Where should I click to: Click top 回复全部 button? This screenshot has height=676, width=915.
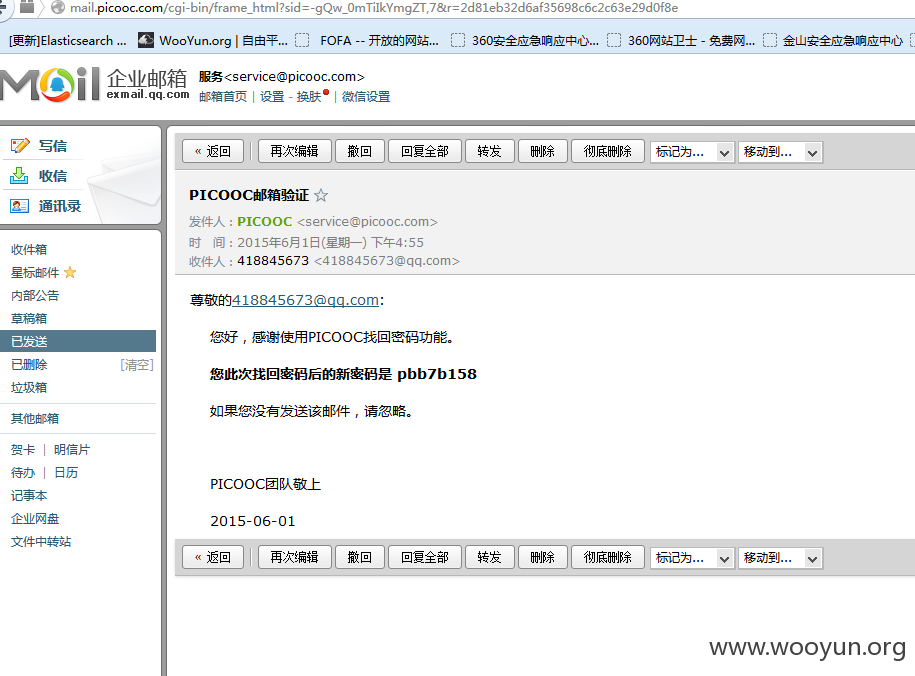pyautogui.click(x=425, y=151)
